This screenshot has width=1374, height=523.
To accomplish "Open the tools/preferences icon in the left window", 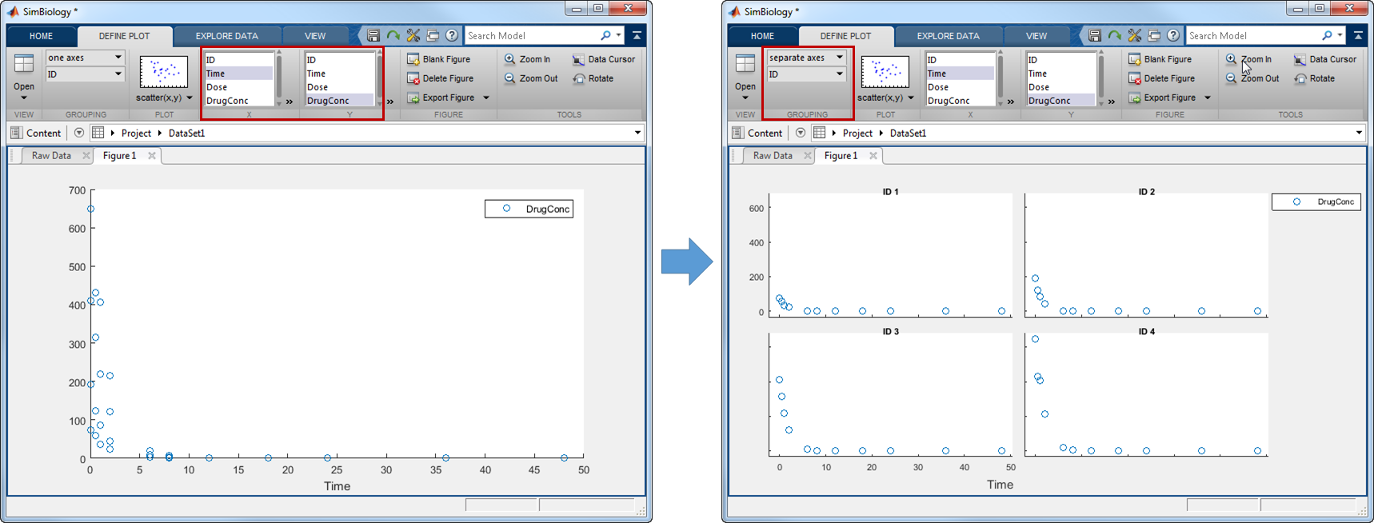I will point(413,35).
